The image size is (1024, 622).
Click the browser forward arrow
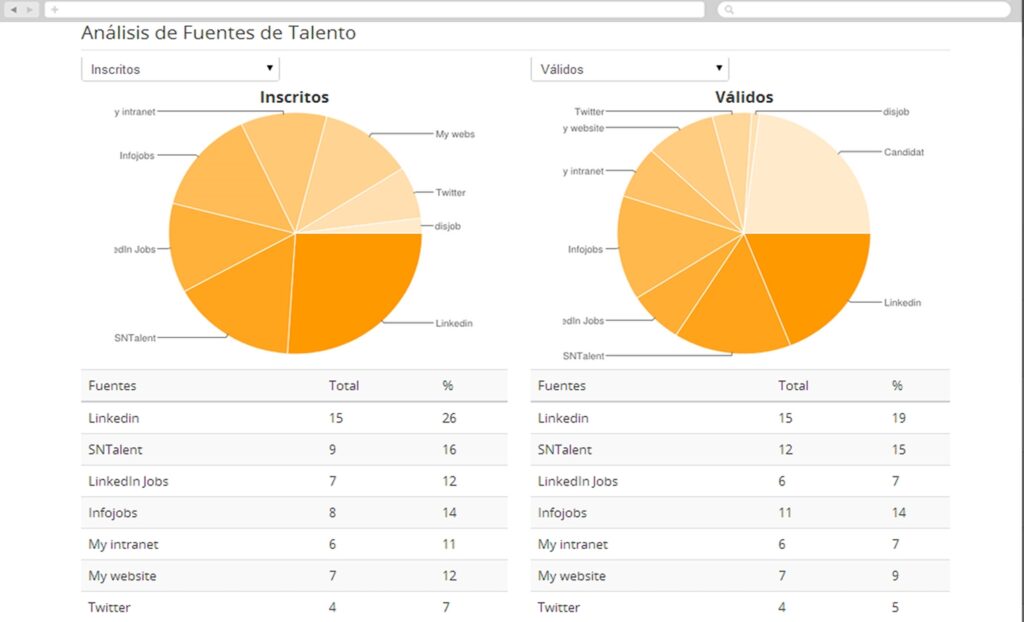point(30,9)
